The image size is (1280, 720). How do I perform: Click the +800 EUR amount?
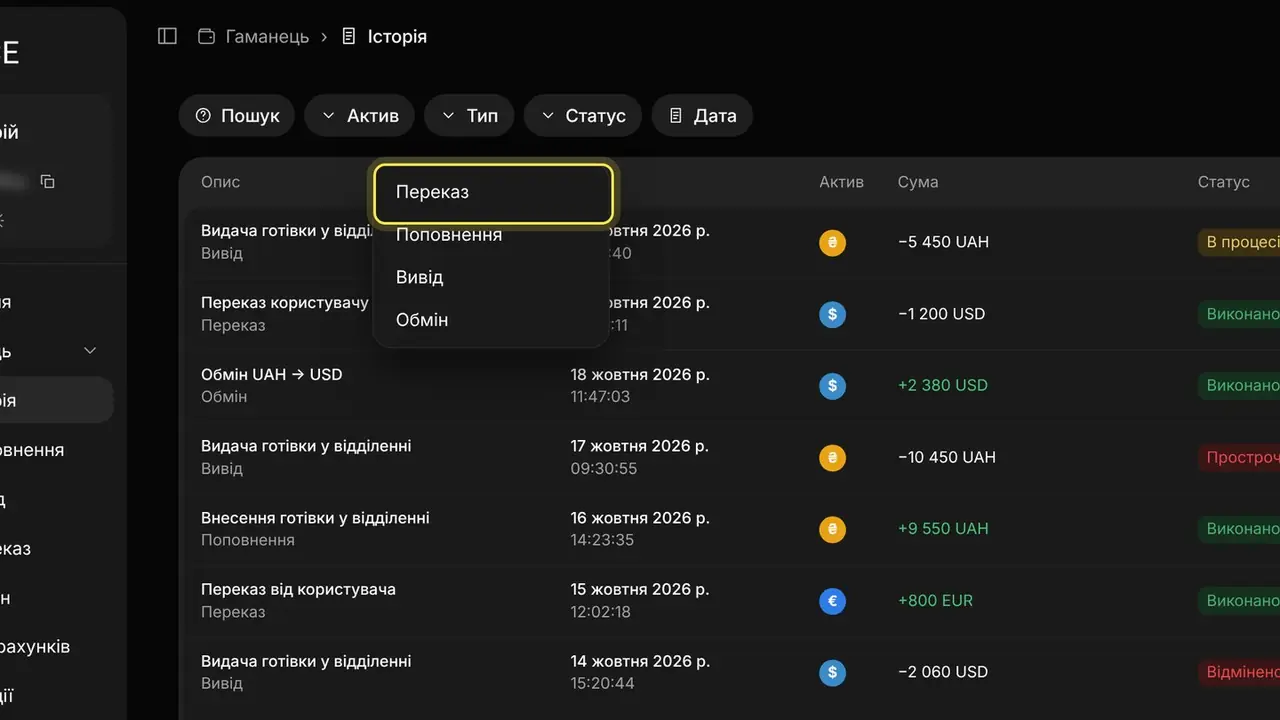point(935,601)
